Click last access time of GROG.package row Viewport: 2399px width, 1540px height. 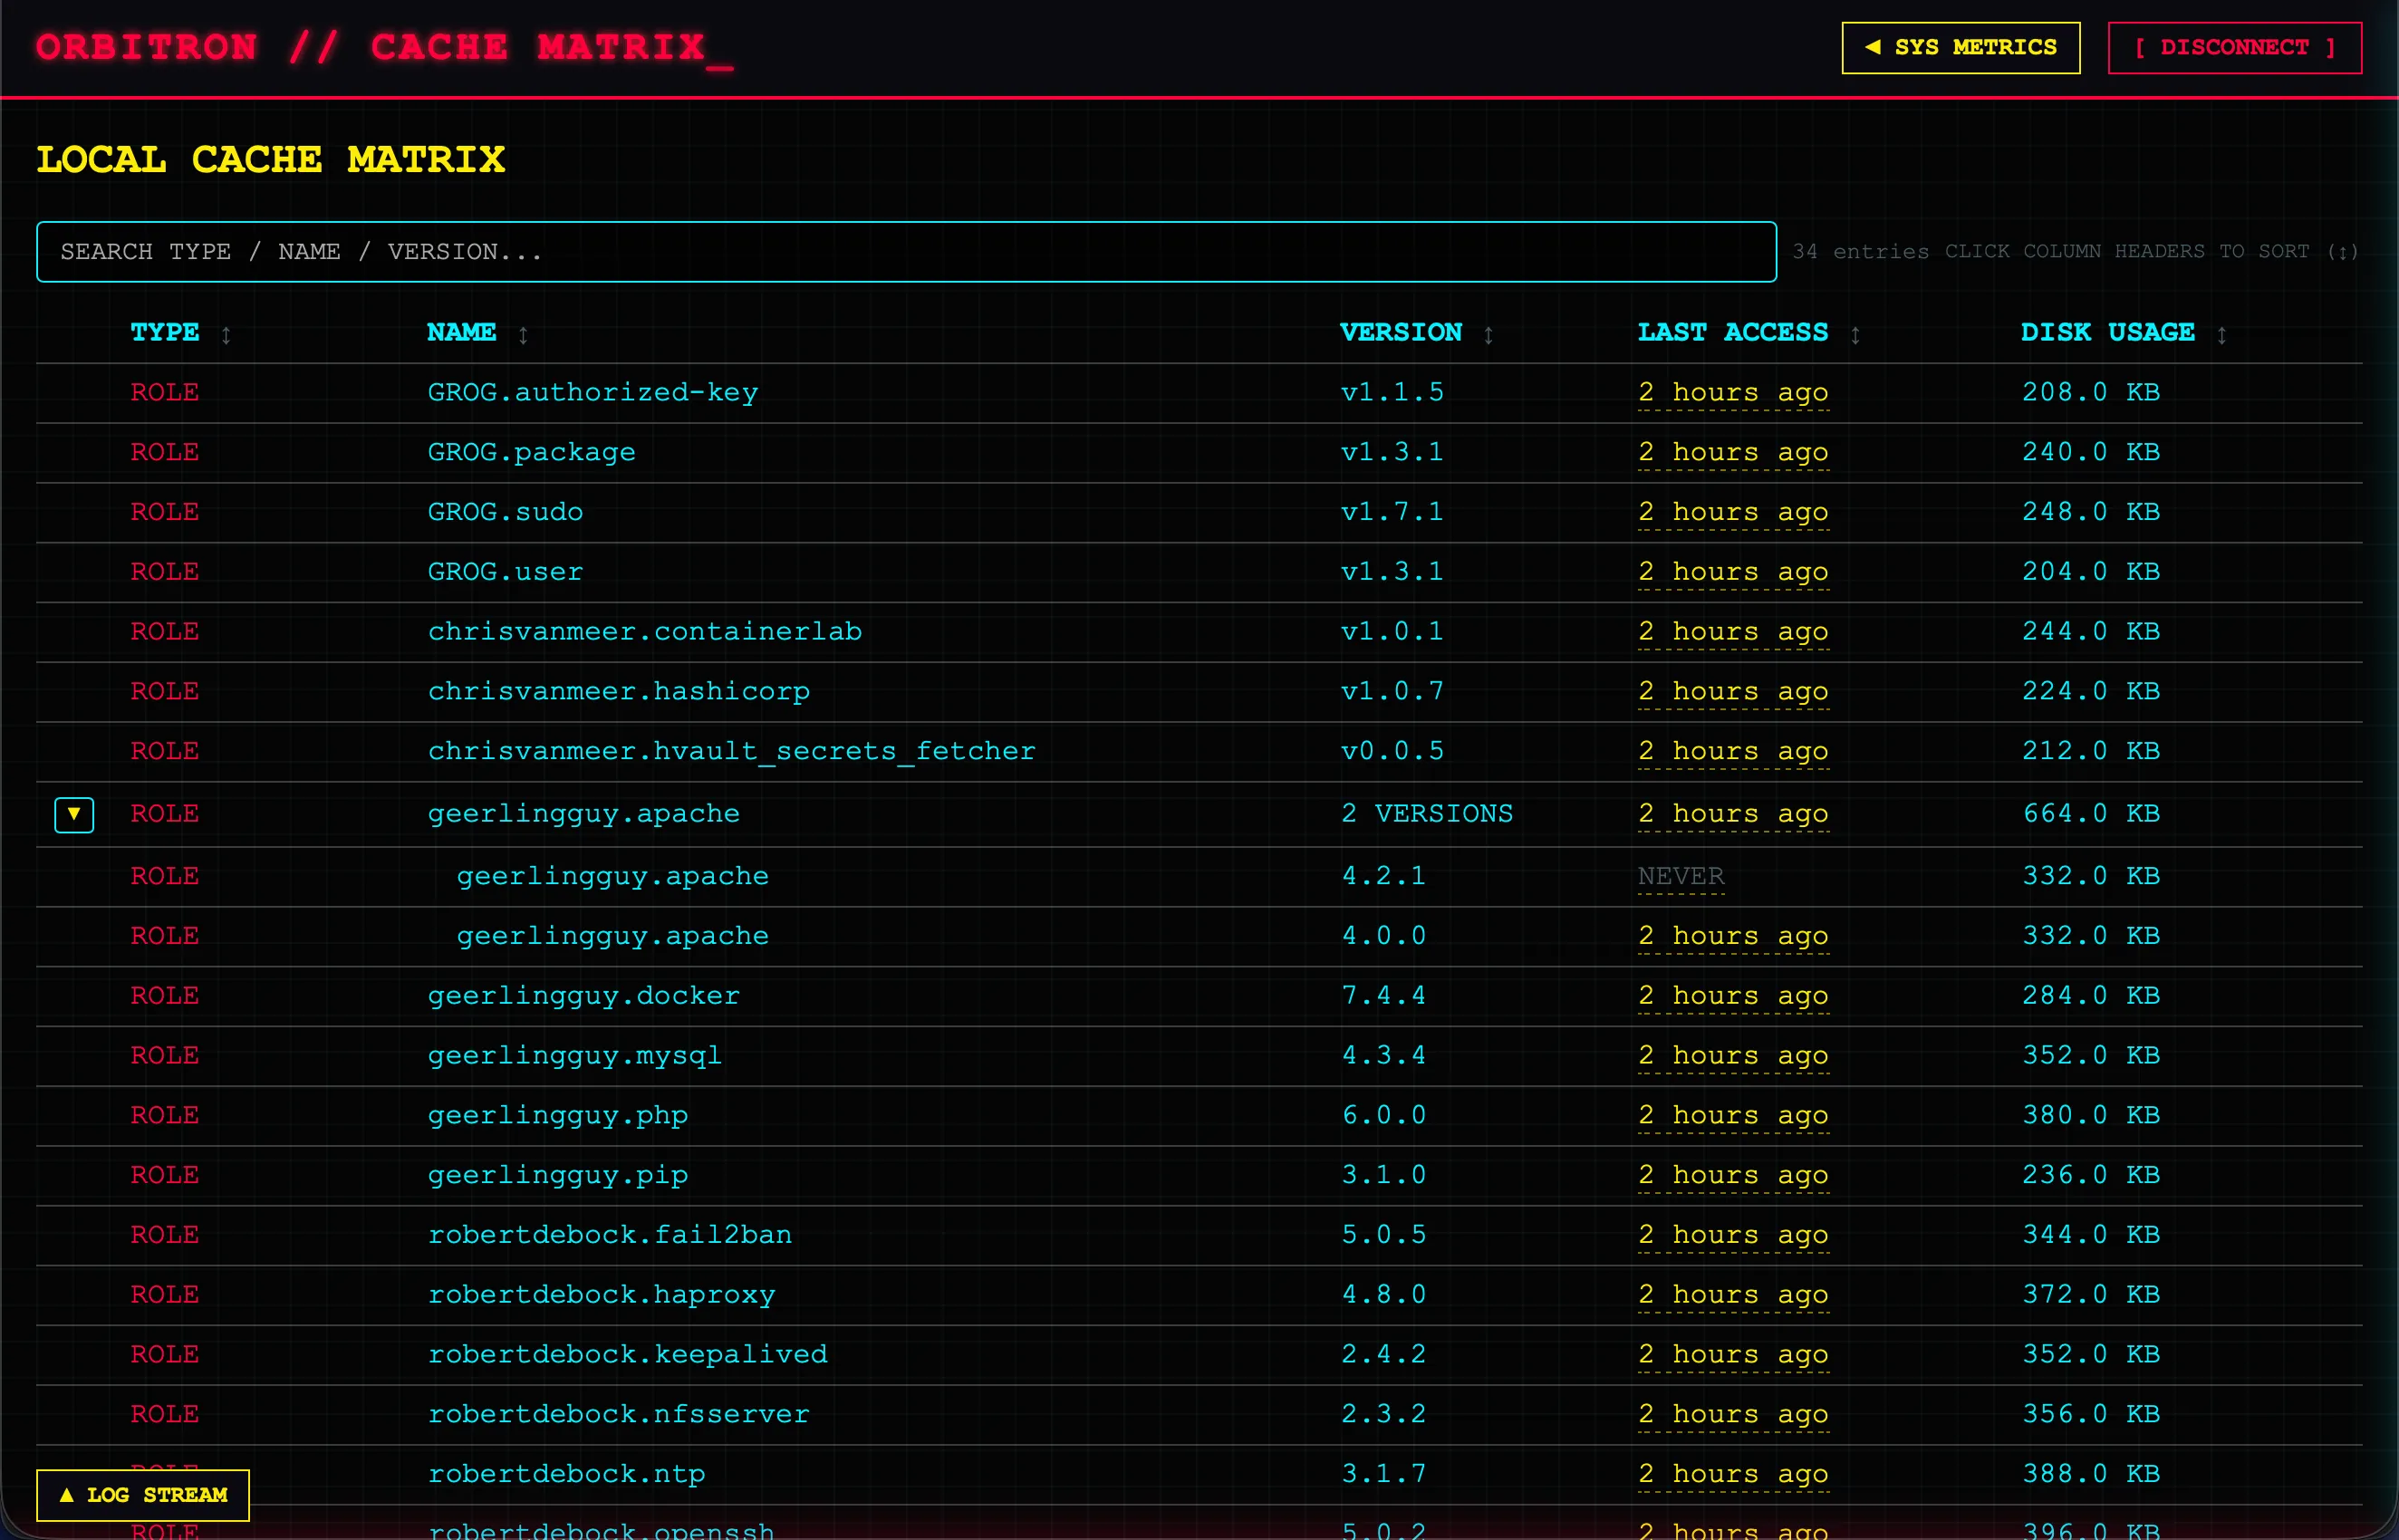click(x=1733, y=452)
